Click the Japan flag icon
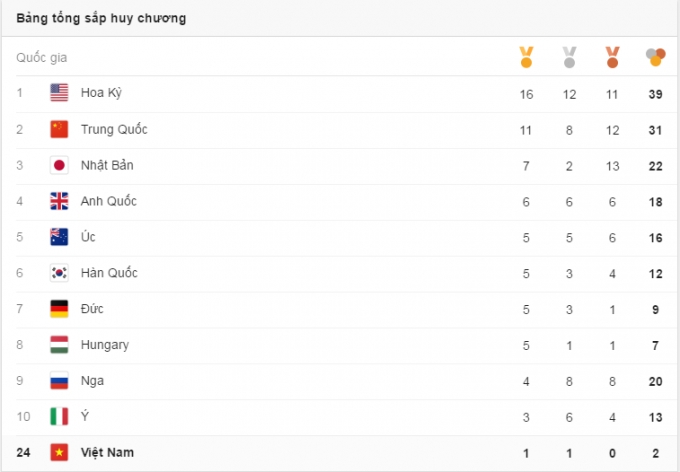Viewport: 680px width, 472px height. pyautogui.click(x=60, y=165)
